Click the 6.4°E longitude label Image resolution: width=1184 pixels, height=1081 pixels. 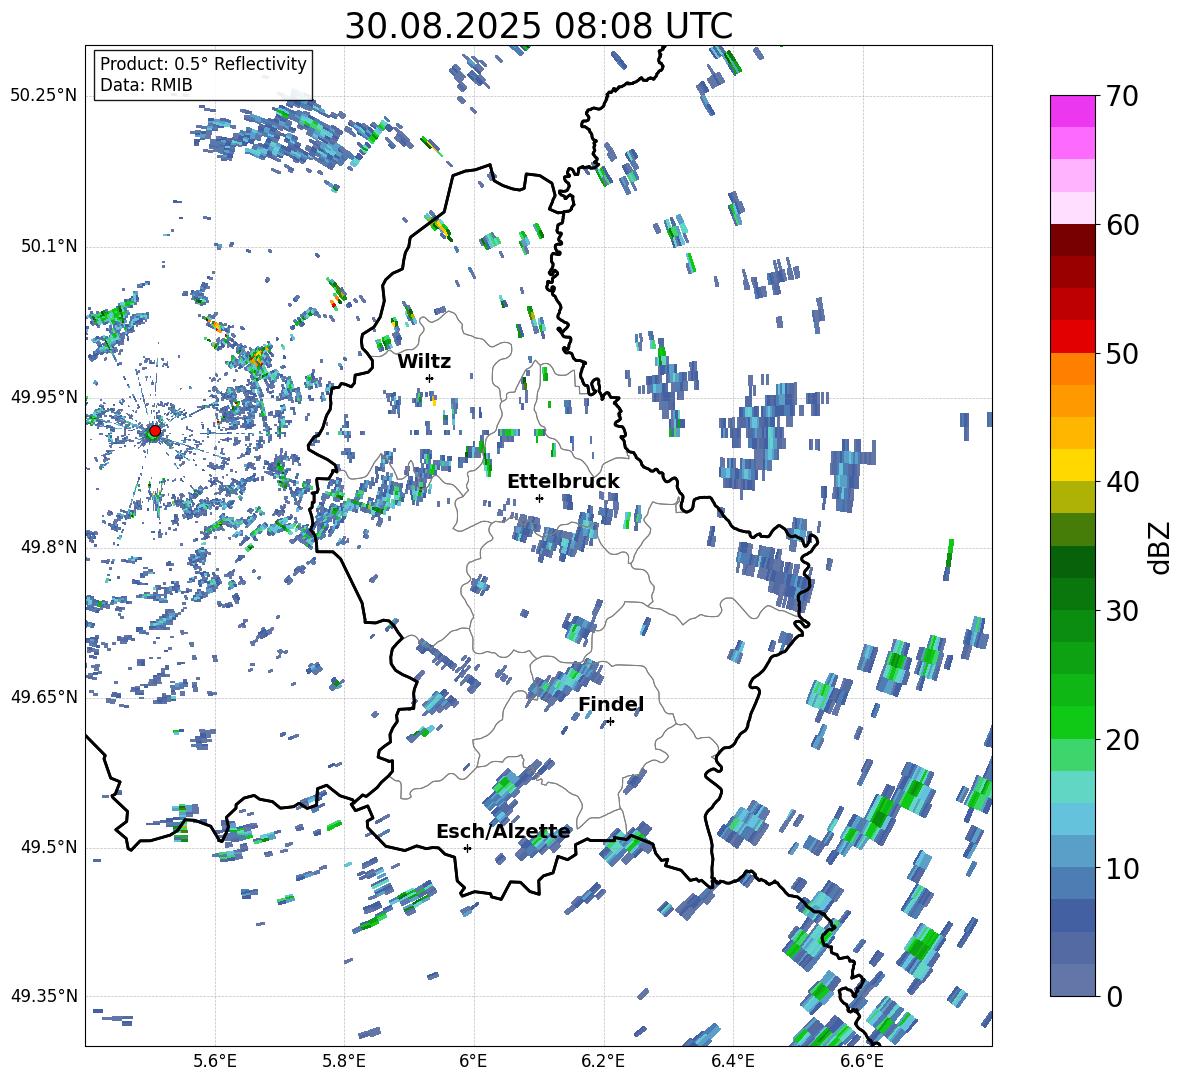pyautogui.click(x=732, y=1061)
